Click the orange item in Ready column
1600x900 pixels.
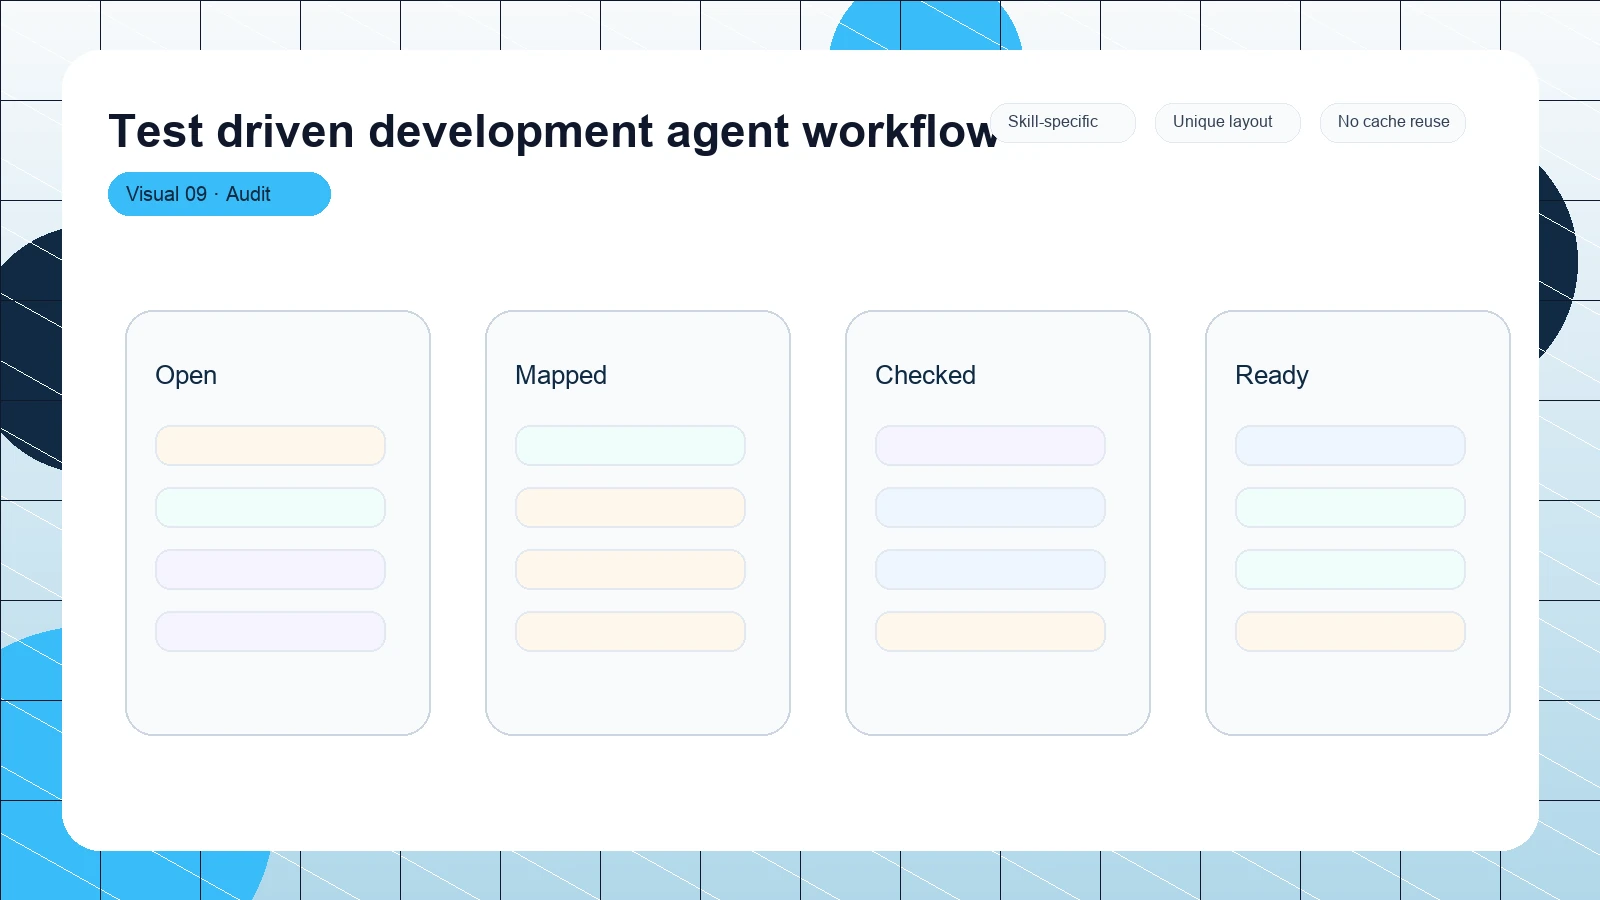tap(1350, 631)
